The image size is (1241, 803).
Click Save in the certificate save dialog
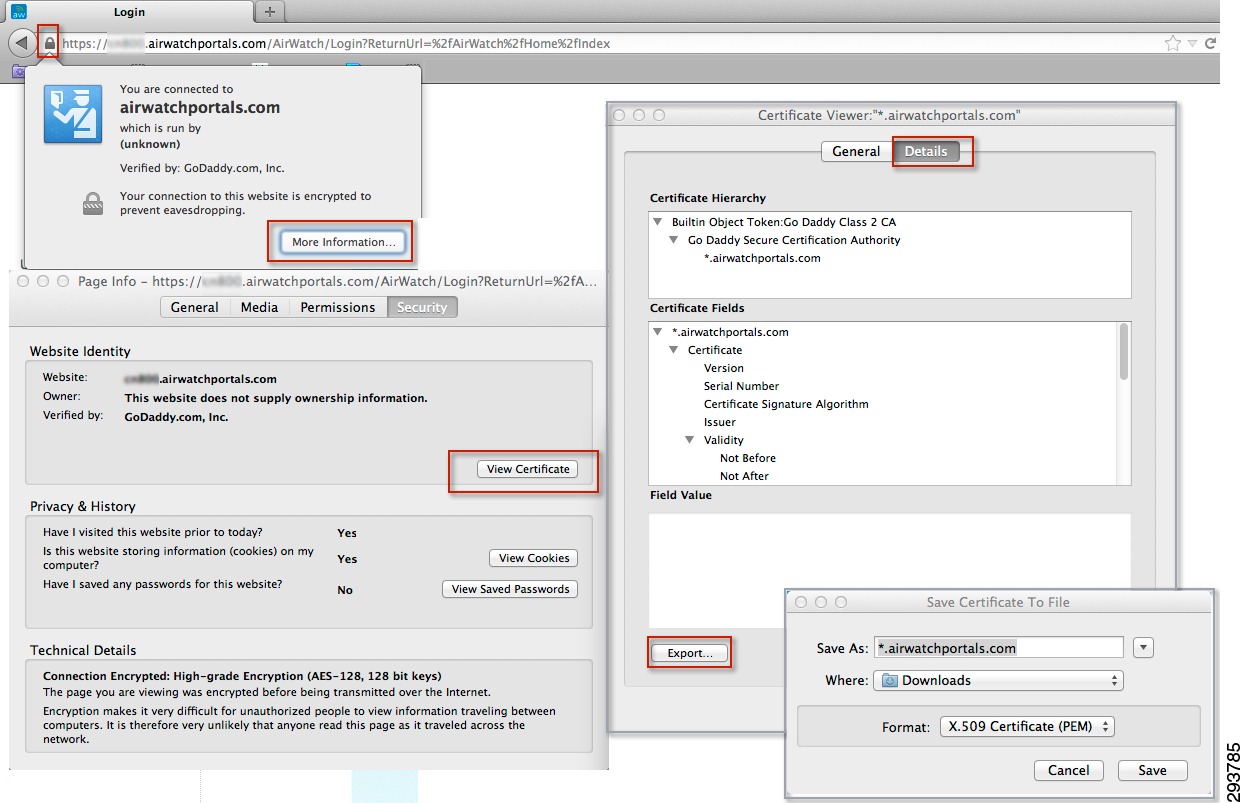(x=1152, y=770)
